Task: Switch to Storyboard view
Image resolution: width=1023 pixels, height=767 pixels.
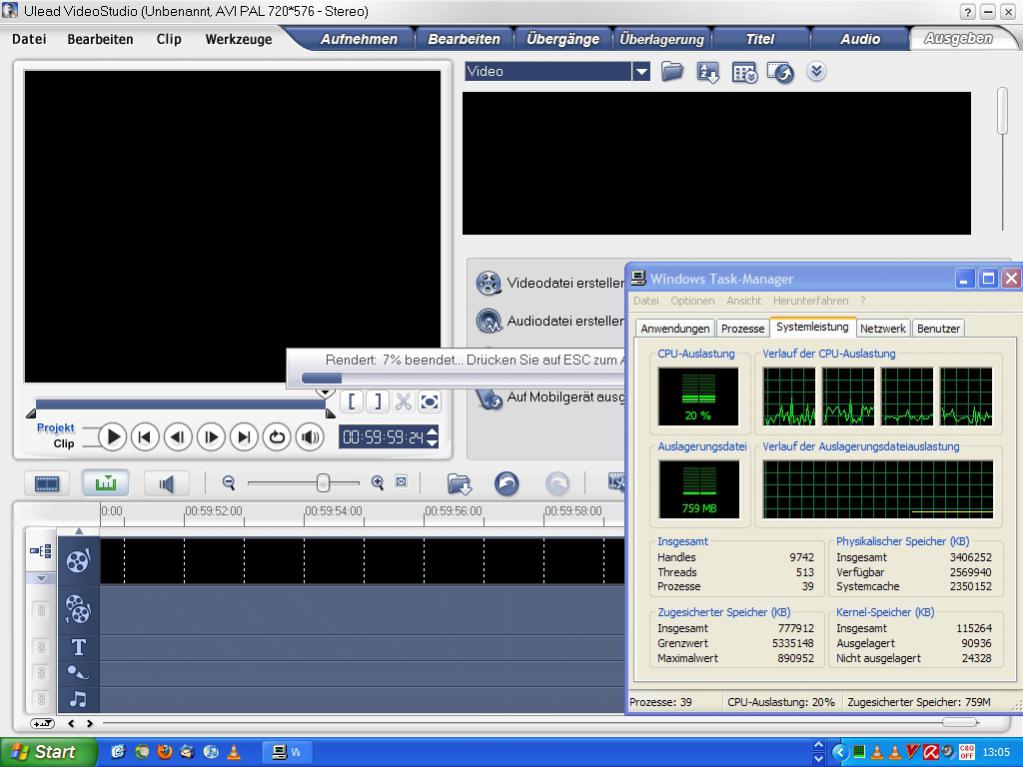Action: pos(47,483)
